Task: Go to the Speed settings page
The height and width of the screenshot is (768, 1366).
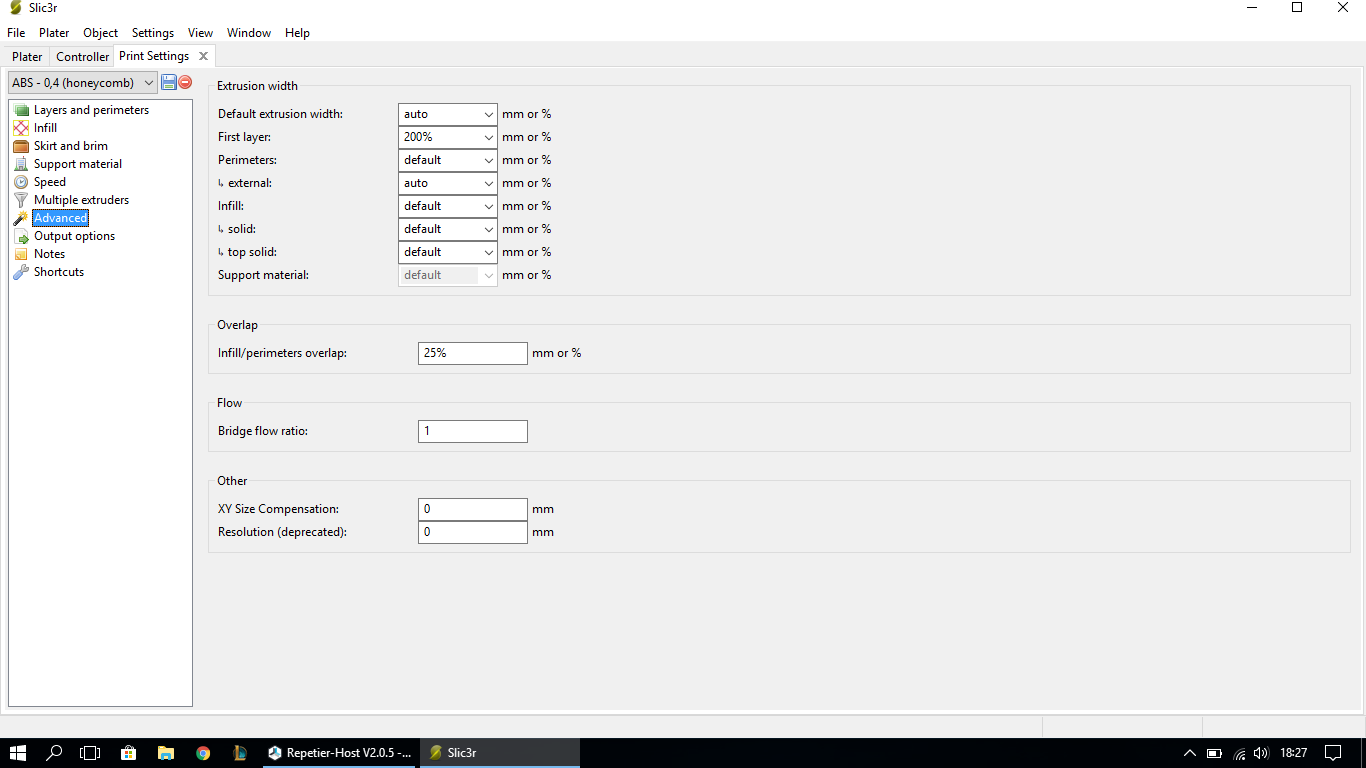Action: [x=49, y=182]
